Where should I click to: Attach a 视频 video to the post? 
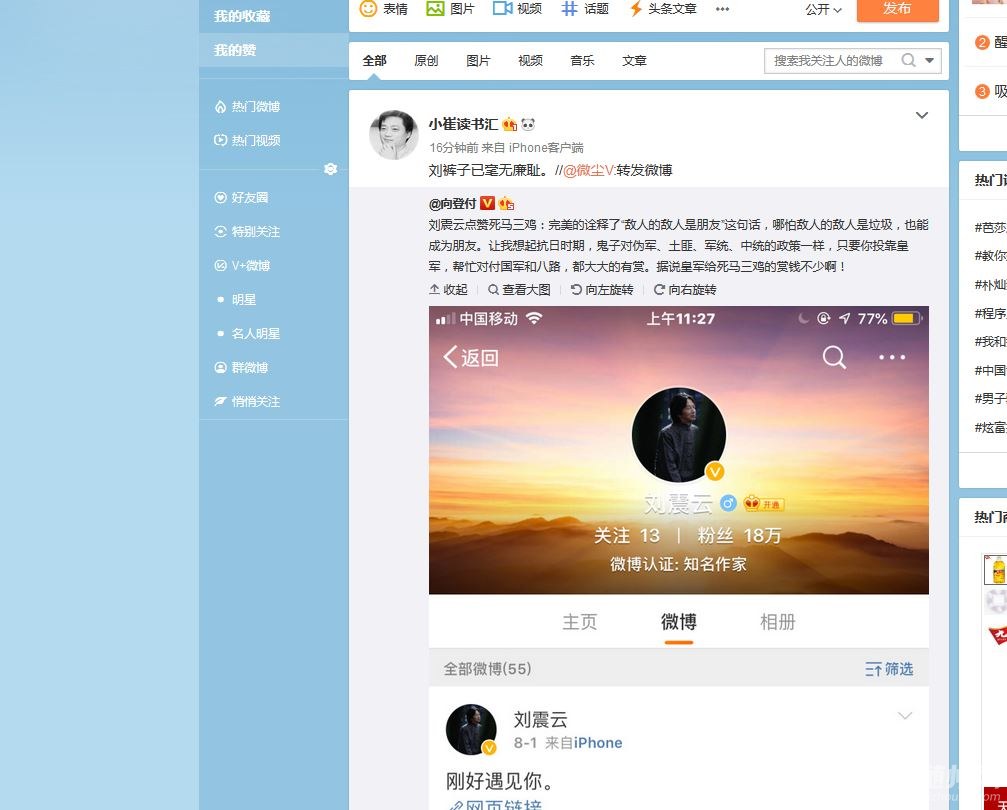(x=517, y=9)
